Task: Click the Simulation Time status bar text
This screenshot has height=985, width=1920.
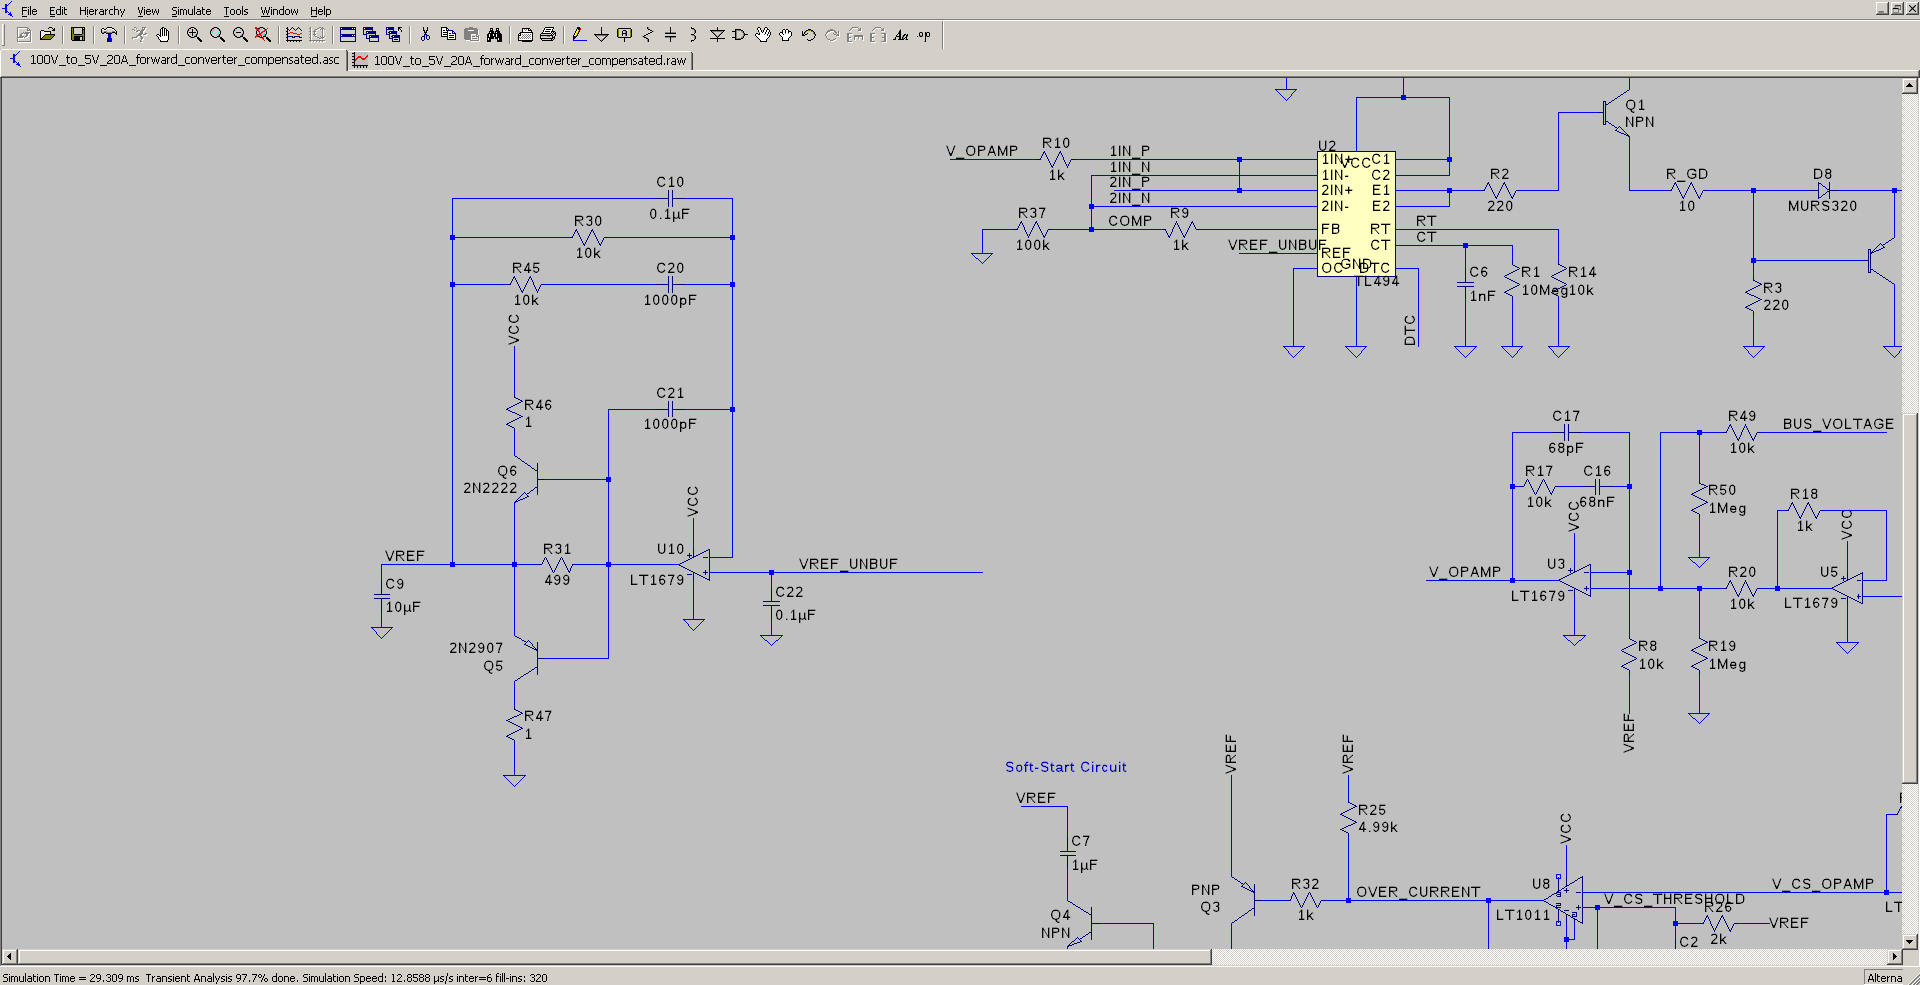Action: click(275, 978)
